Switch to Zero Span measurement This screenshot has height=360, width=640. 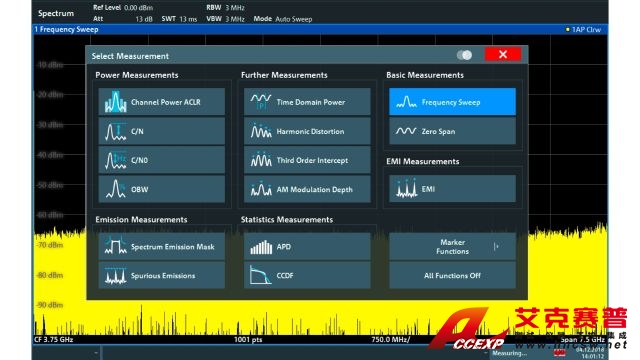[x=452, y=131]
